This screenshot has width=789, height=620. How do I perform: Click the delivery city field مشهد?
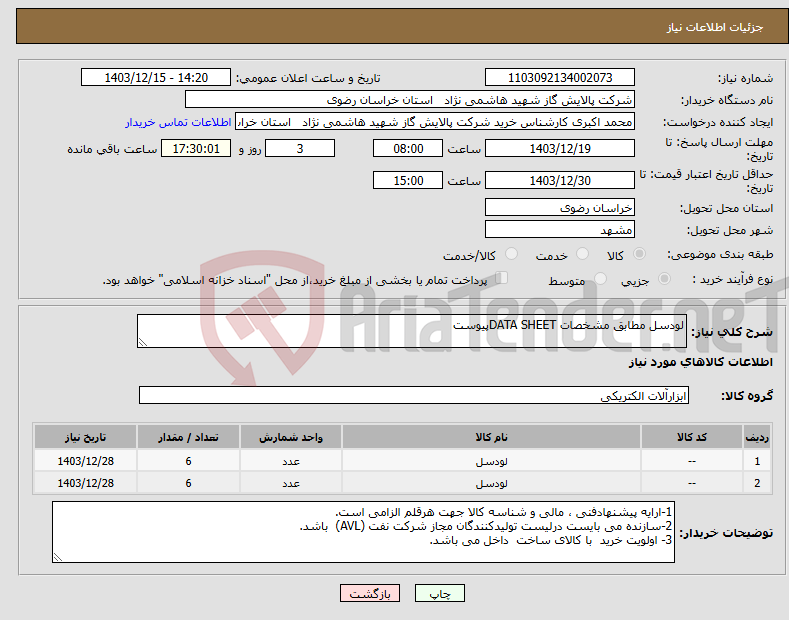[x=560, y=229]
